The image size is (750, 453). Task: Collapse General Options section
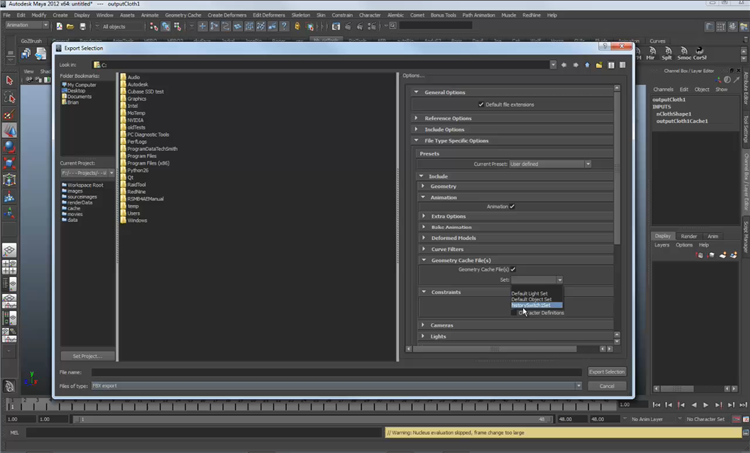[416, 92]
